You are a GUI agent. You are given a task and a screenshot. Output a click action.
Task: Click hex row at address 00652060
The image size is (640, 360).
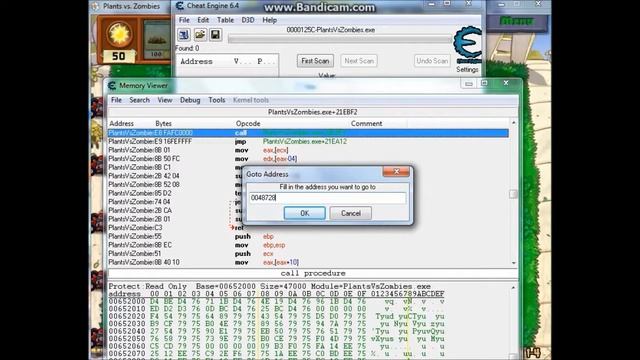coord(276,347)
